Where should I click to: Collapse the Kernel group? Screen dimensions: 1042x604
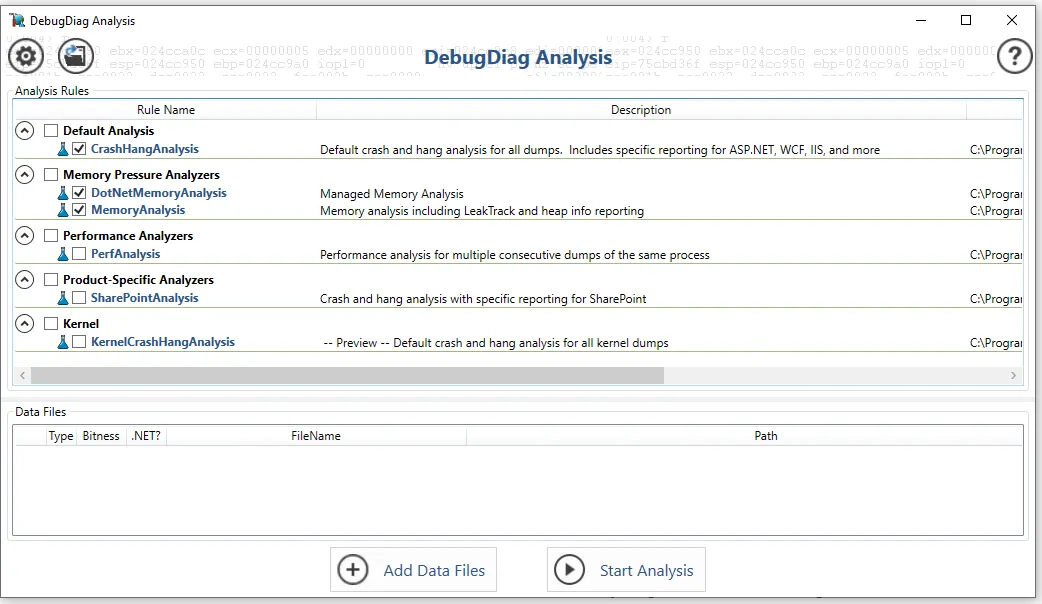(x=25, y=324)
